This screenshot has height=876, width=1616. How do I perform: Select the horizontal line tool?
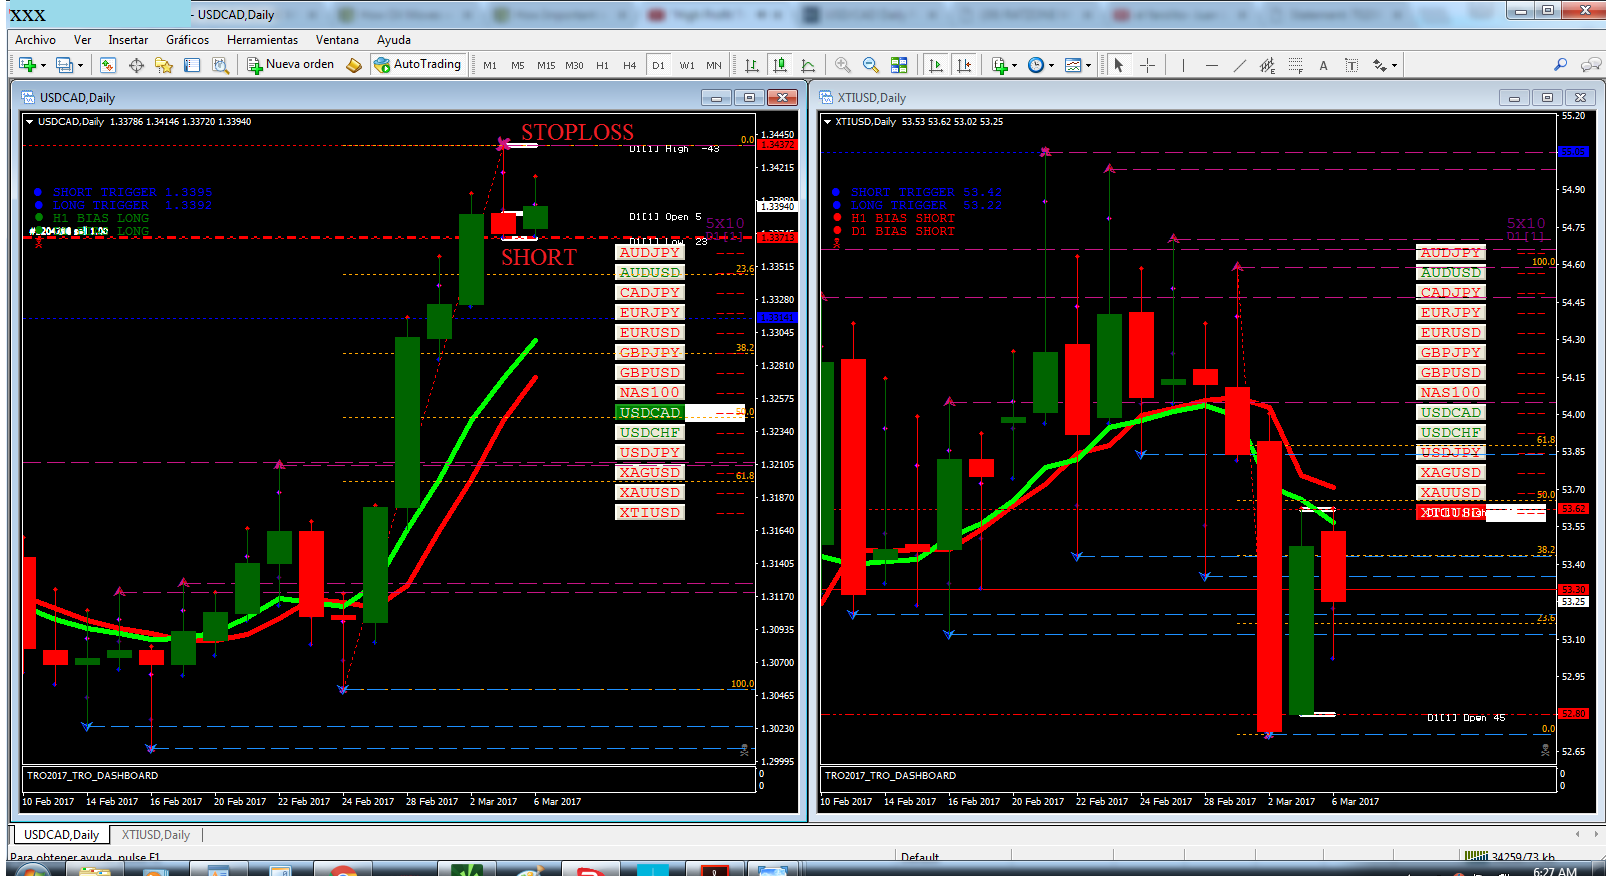point(1211,65)
